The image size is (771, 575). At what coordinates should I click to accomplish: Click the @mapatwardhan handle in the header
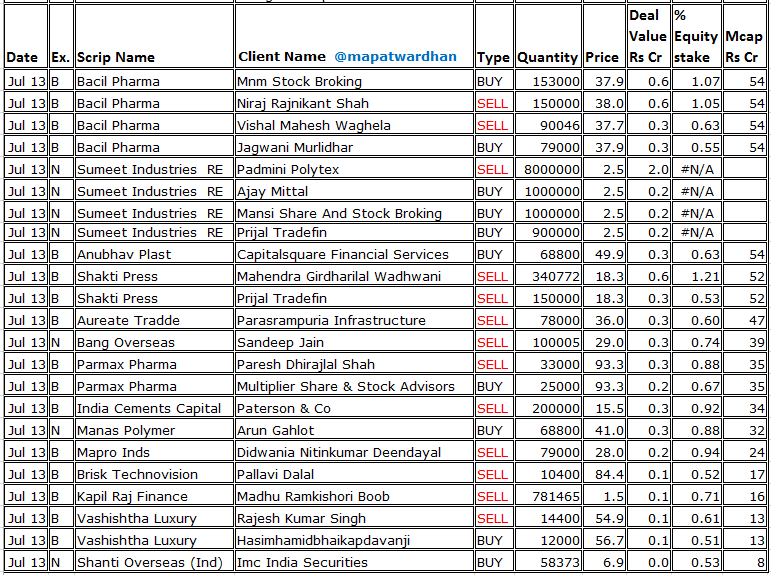coord(395,57)
